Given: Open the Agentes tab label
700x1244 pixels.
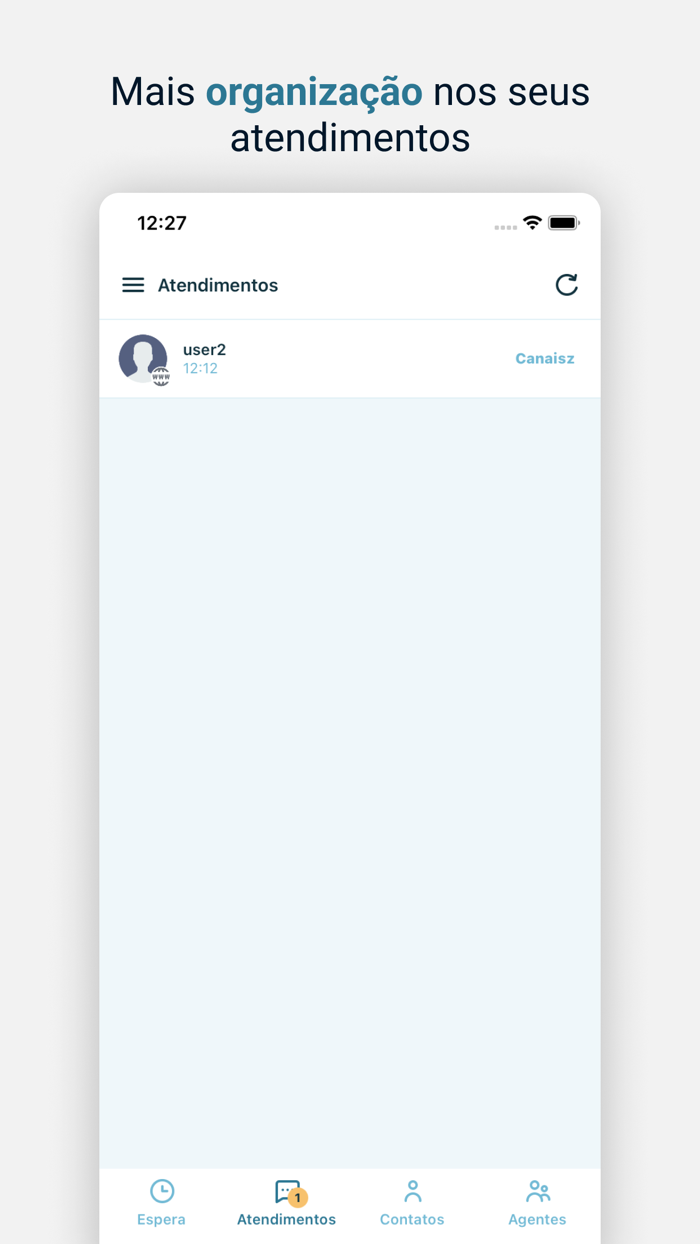Looking at the screenshot, I should 537,1220.
